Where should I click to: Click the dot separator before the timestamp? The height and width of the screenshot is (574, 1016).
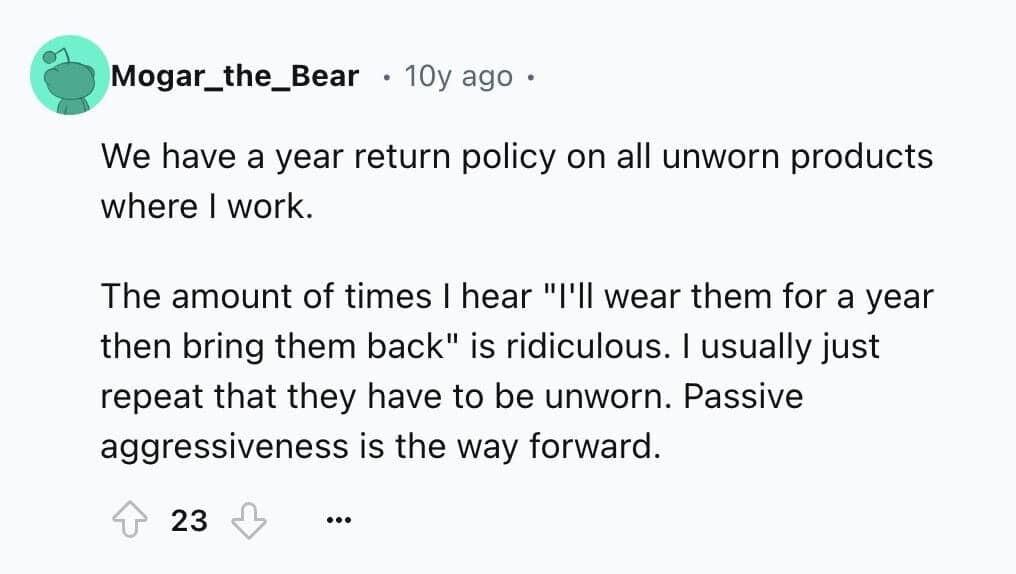[386, 76]
